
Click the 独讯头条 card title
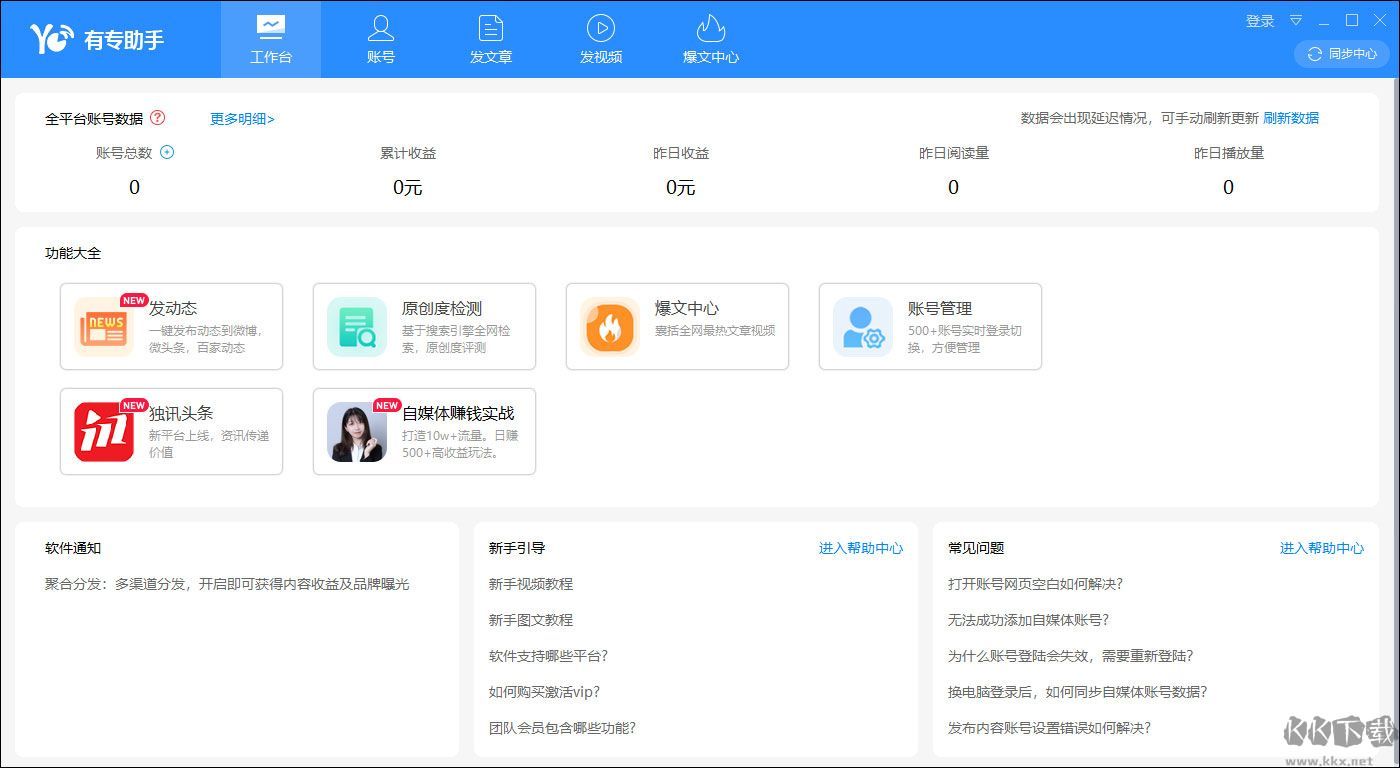(x=181, y=414)
